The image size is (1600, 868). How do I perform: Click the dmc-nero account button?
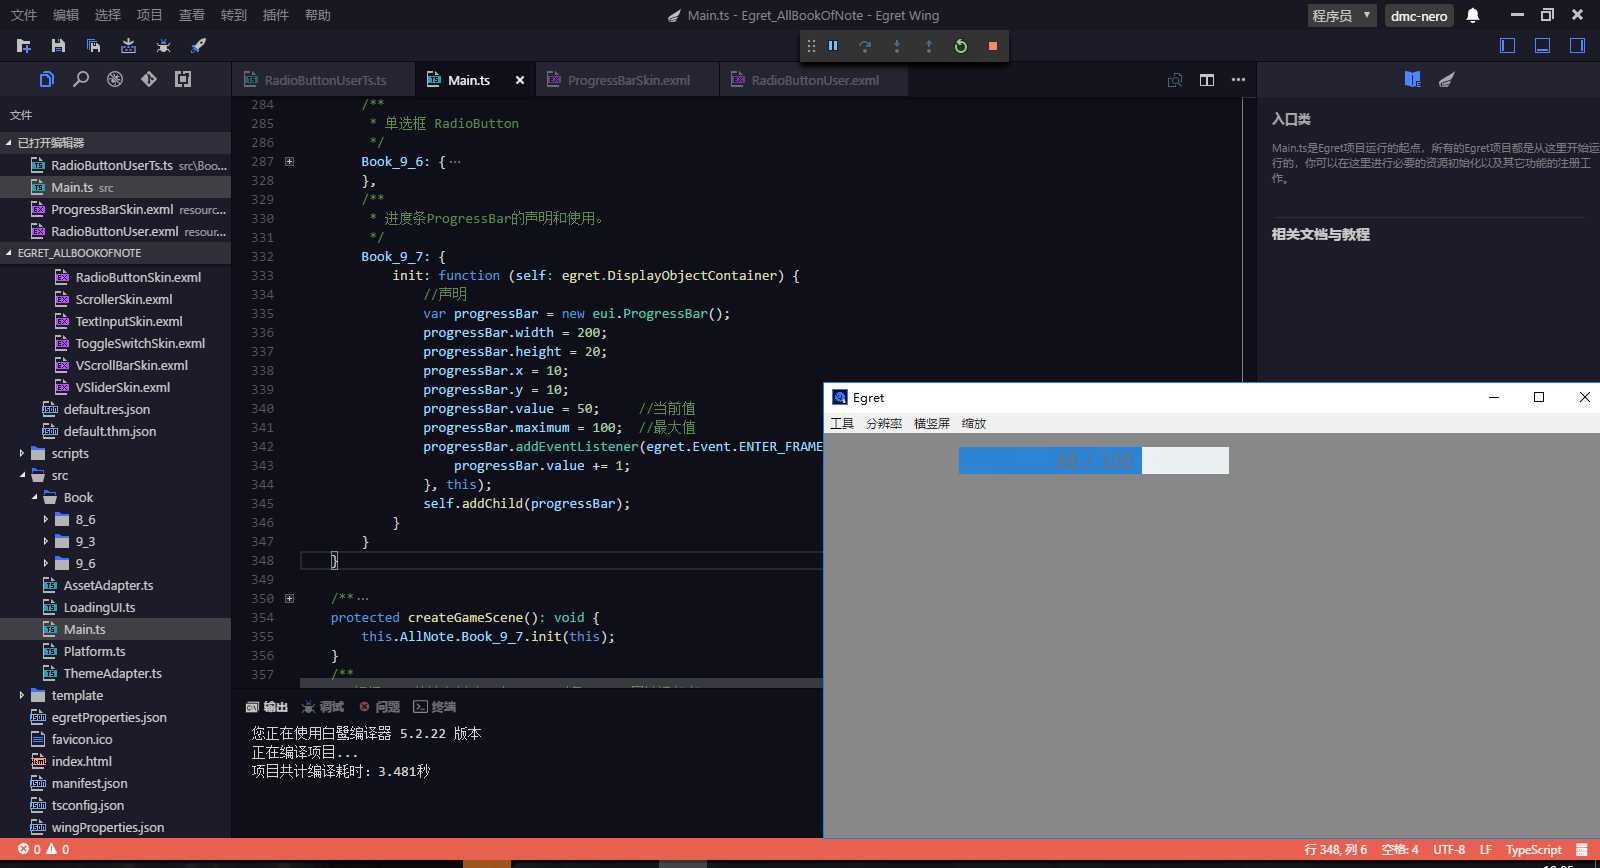tap(1419, 15)
